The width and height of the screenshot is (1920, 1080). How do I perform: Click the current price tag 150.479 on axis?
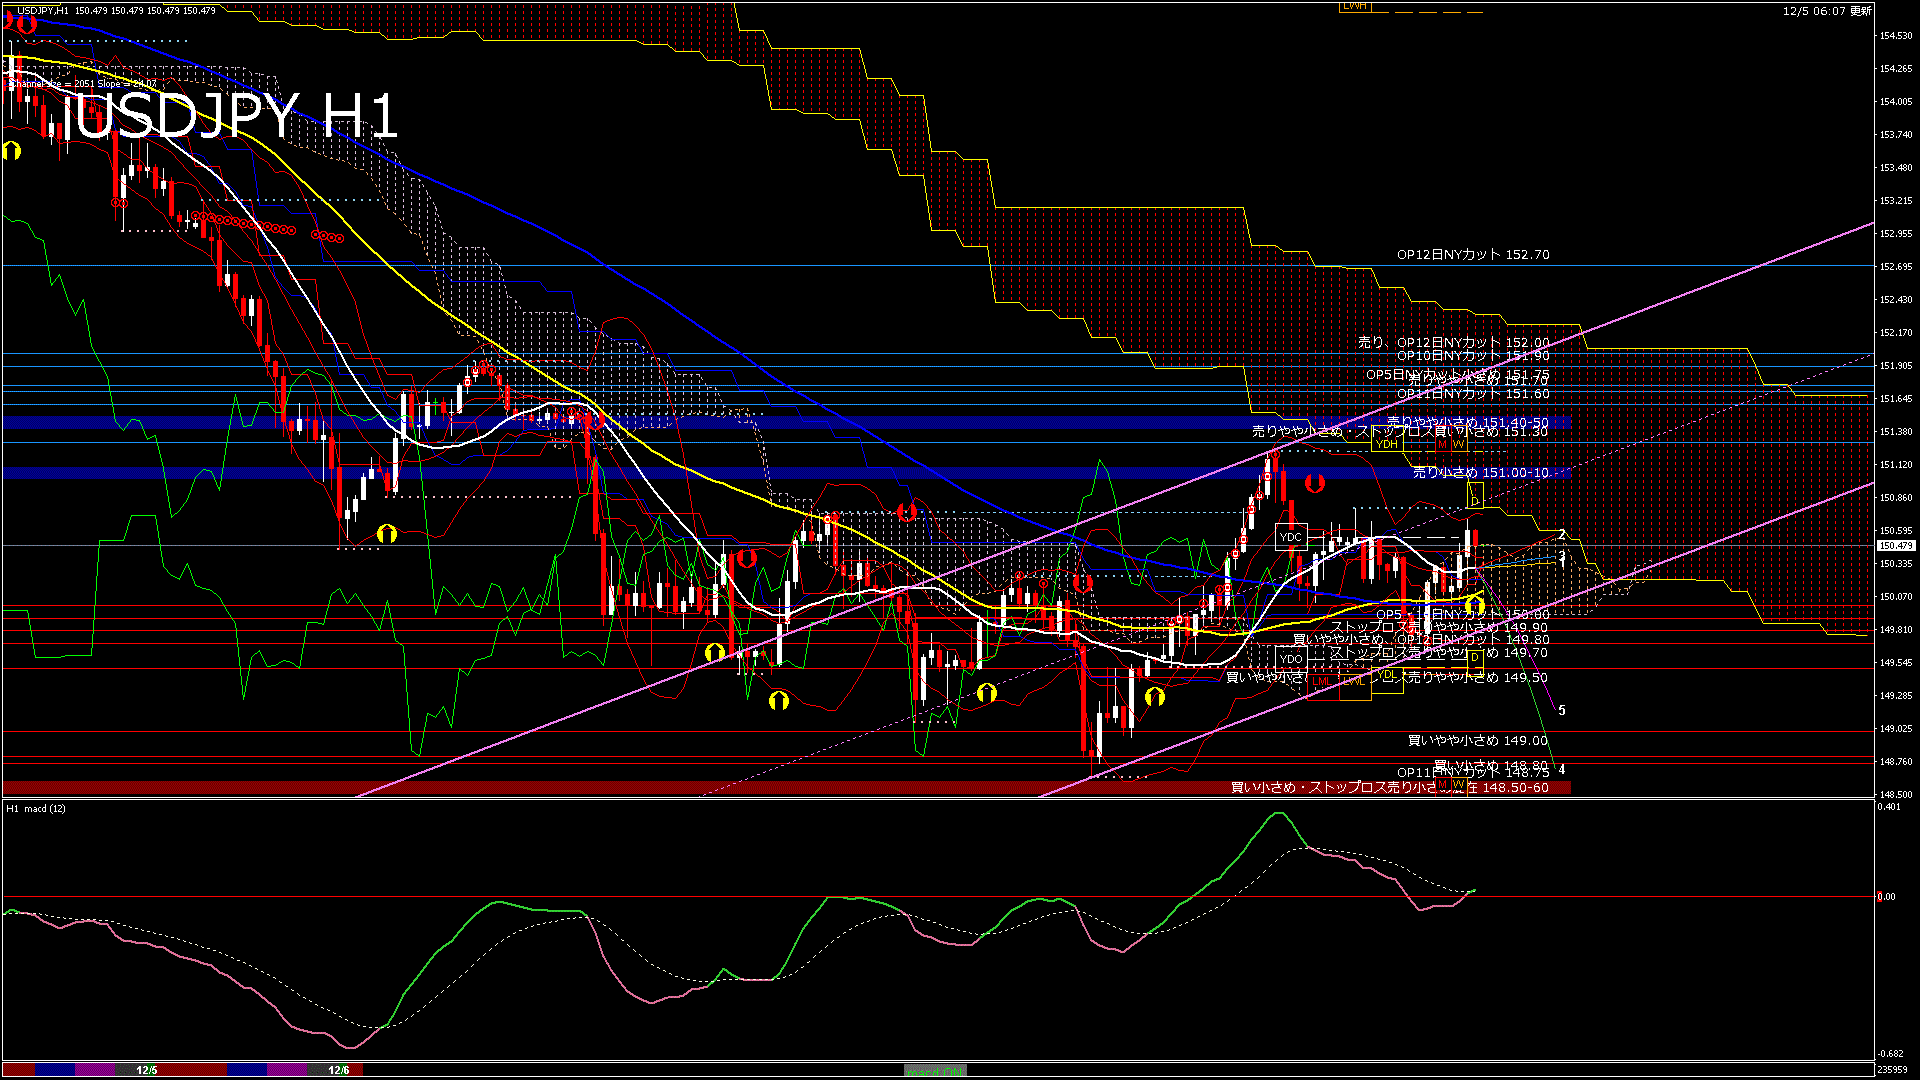(x=1896, y=546)
